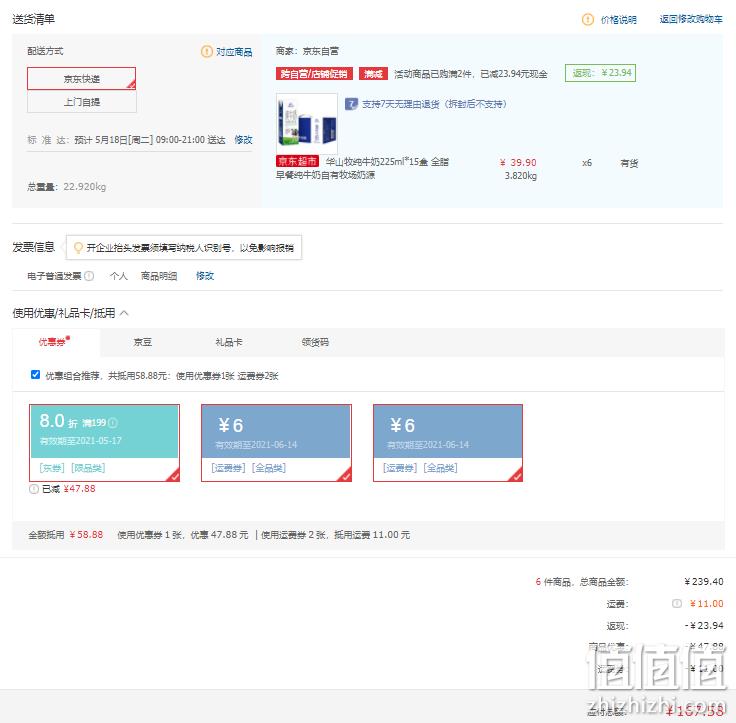The height and width of the screenshot is (723, 736).
Task: Go back via 返回修改购物车 link
Action: point(690,19)
